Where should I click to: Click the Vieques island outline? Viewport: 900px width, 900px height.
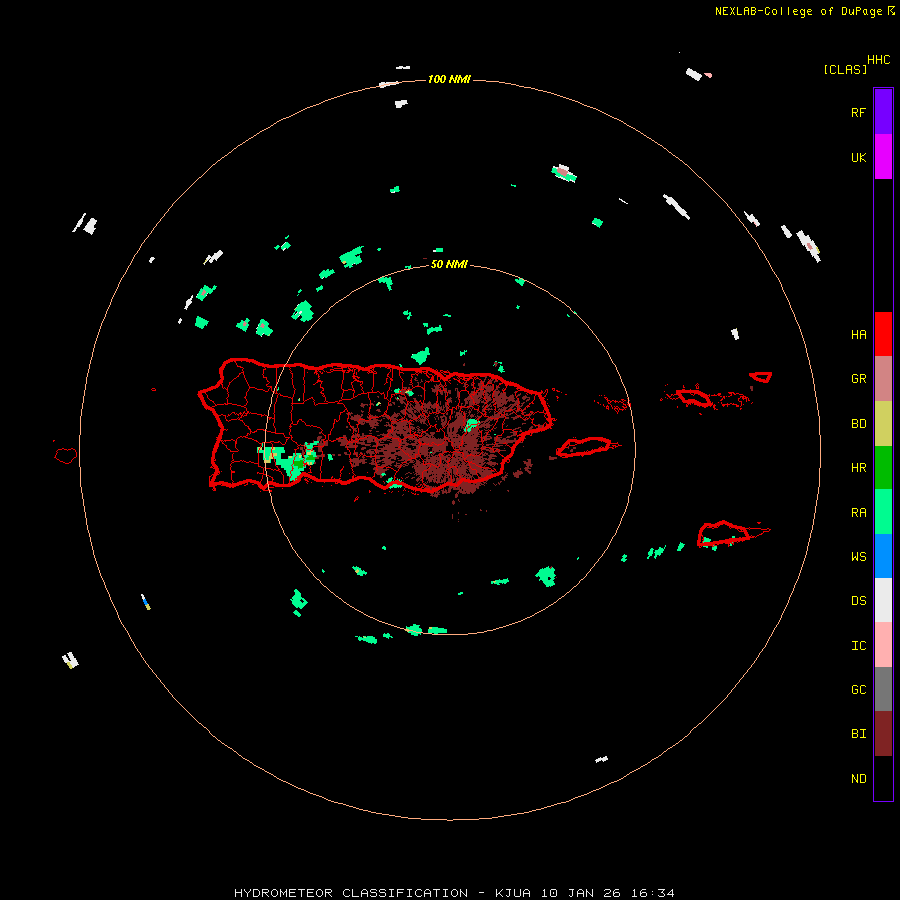[x=583, y=447]
